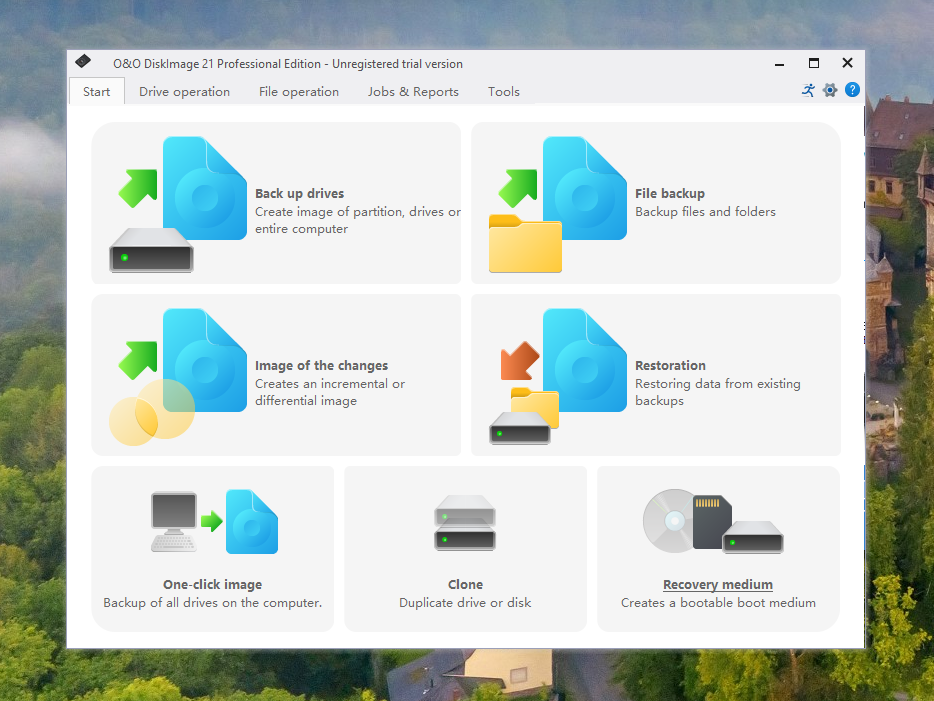934x701 pixels.
Task: Open the Recovery medium link
Action: click(717, 585)
